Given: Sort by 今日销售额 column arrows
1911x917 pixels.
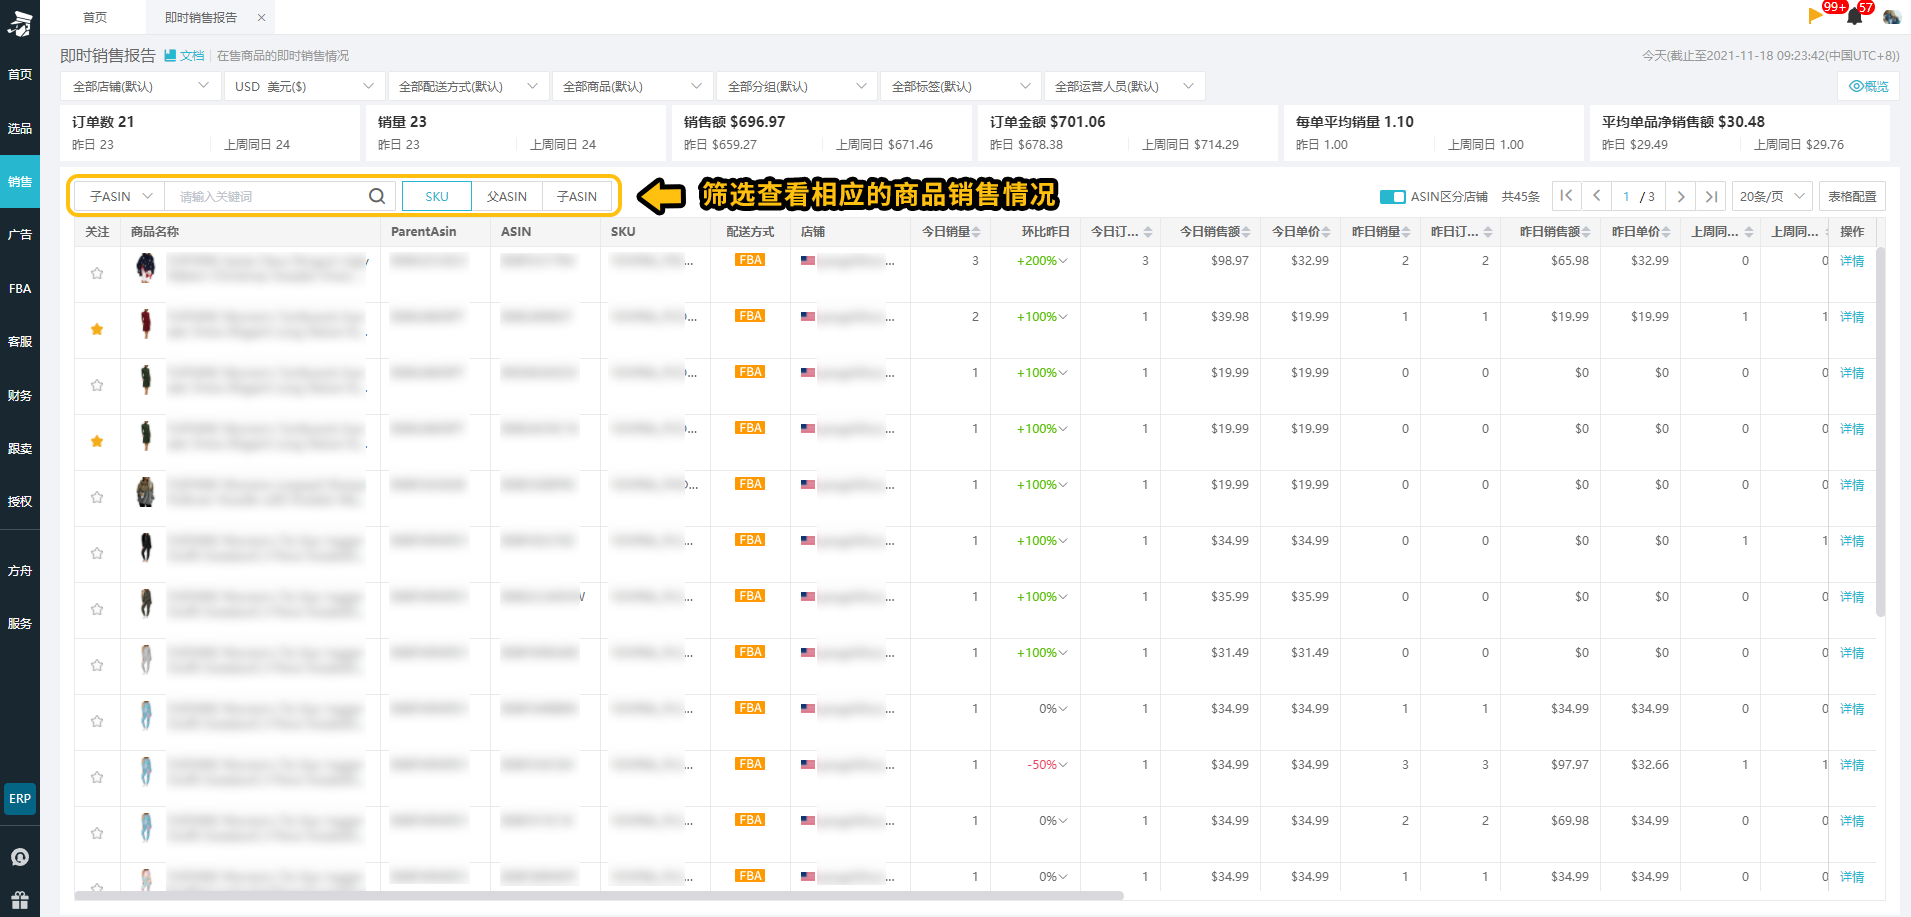Looking at the screenshot, I should tap(1246, 232).
